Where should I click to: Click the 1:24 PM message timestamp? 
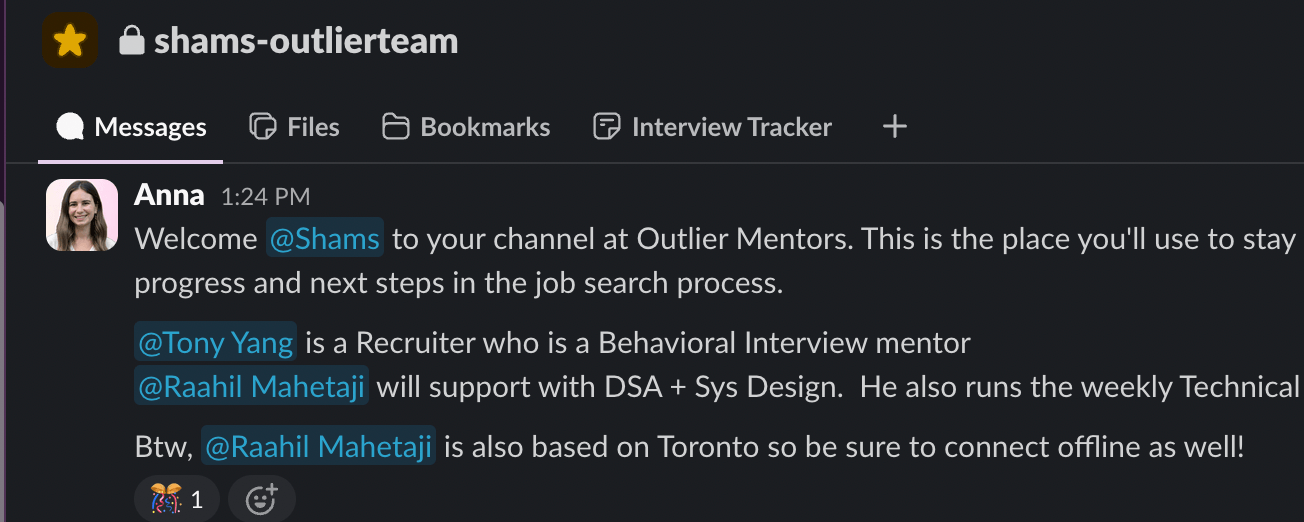coord(265,196)
